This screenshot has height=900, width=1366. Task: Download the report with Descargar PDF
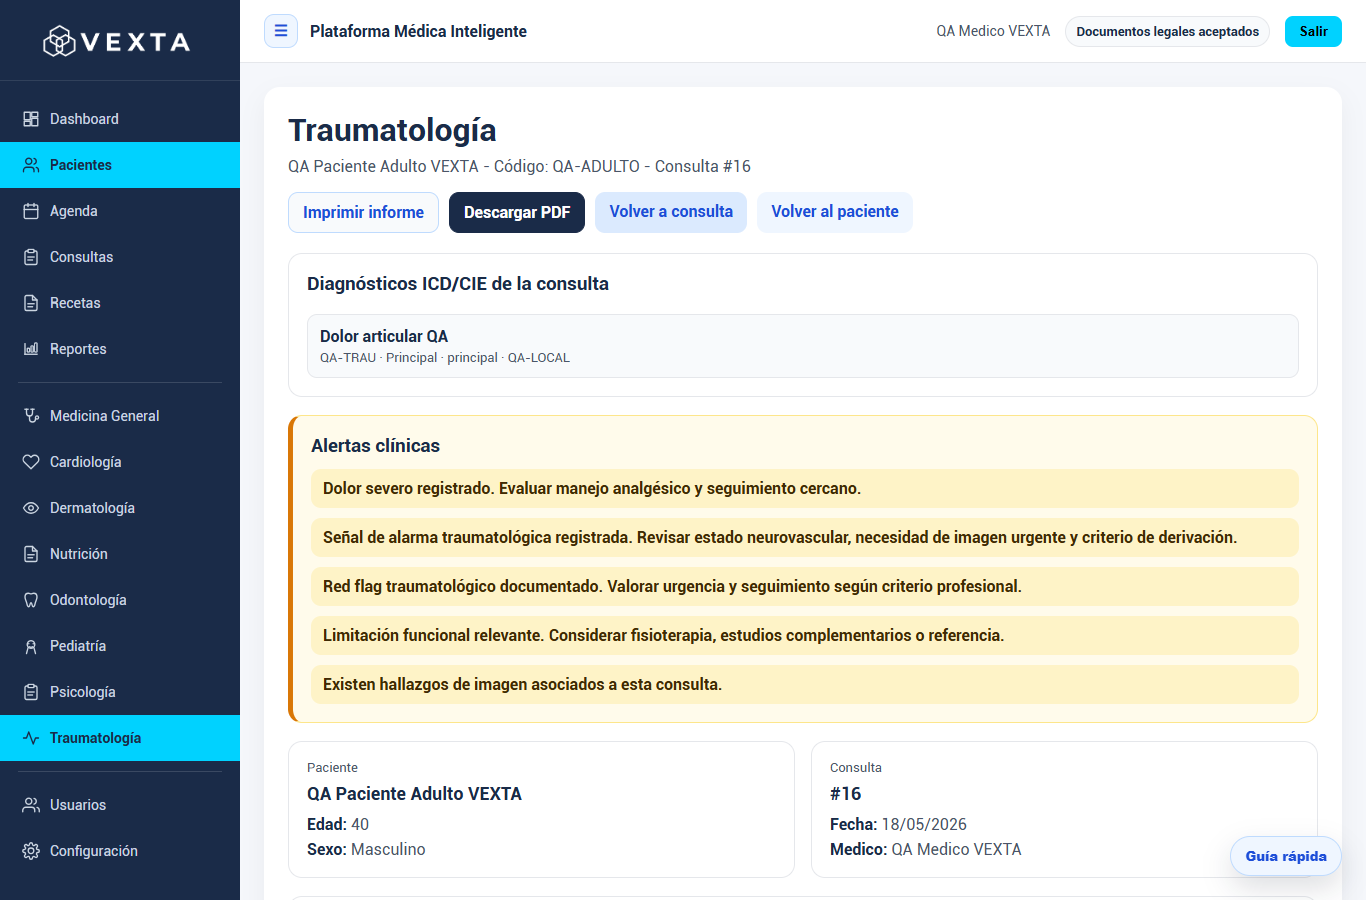click(x=517, y=212)
